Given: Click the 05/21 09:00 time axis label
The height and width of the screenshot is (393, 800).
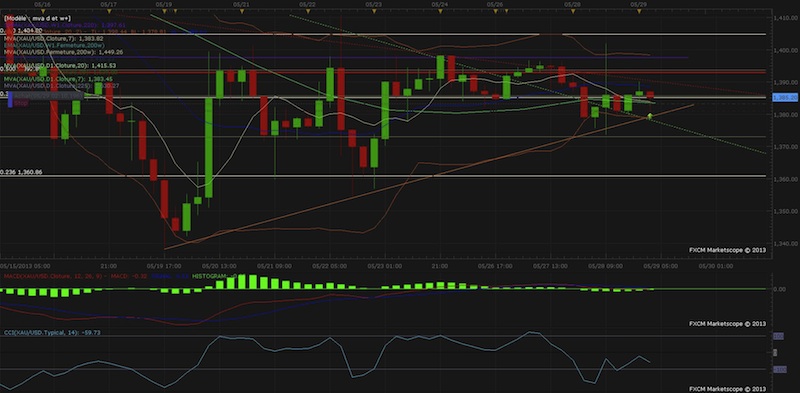Looking at the screenshot, I should (274, 266).
